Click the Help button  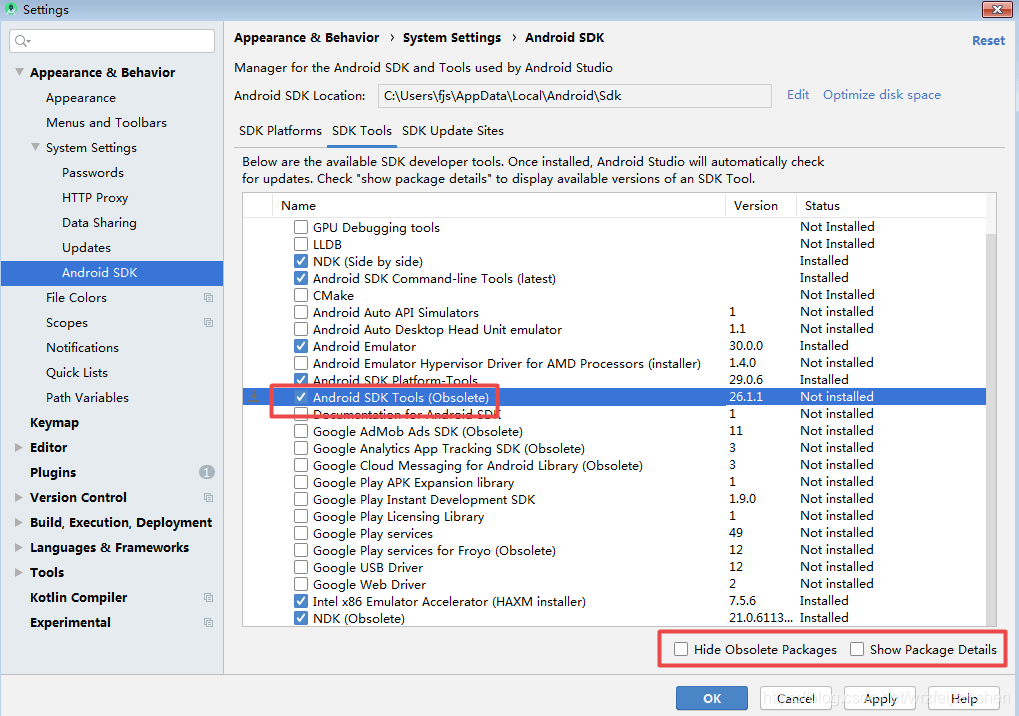[x=964, y=698]
